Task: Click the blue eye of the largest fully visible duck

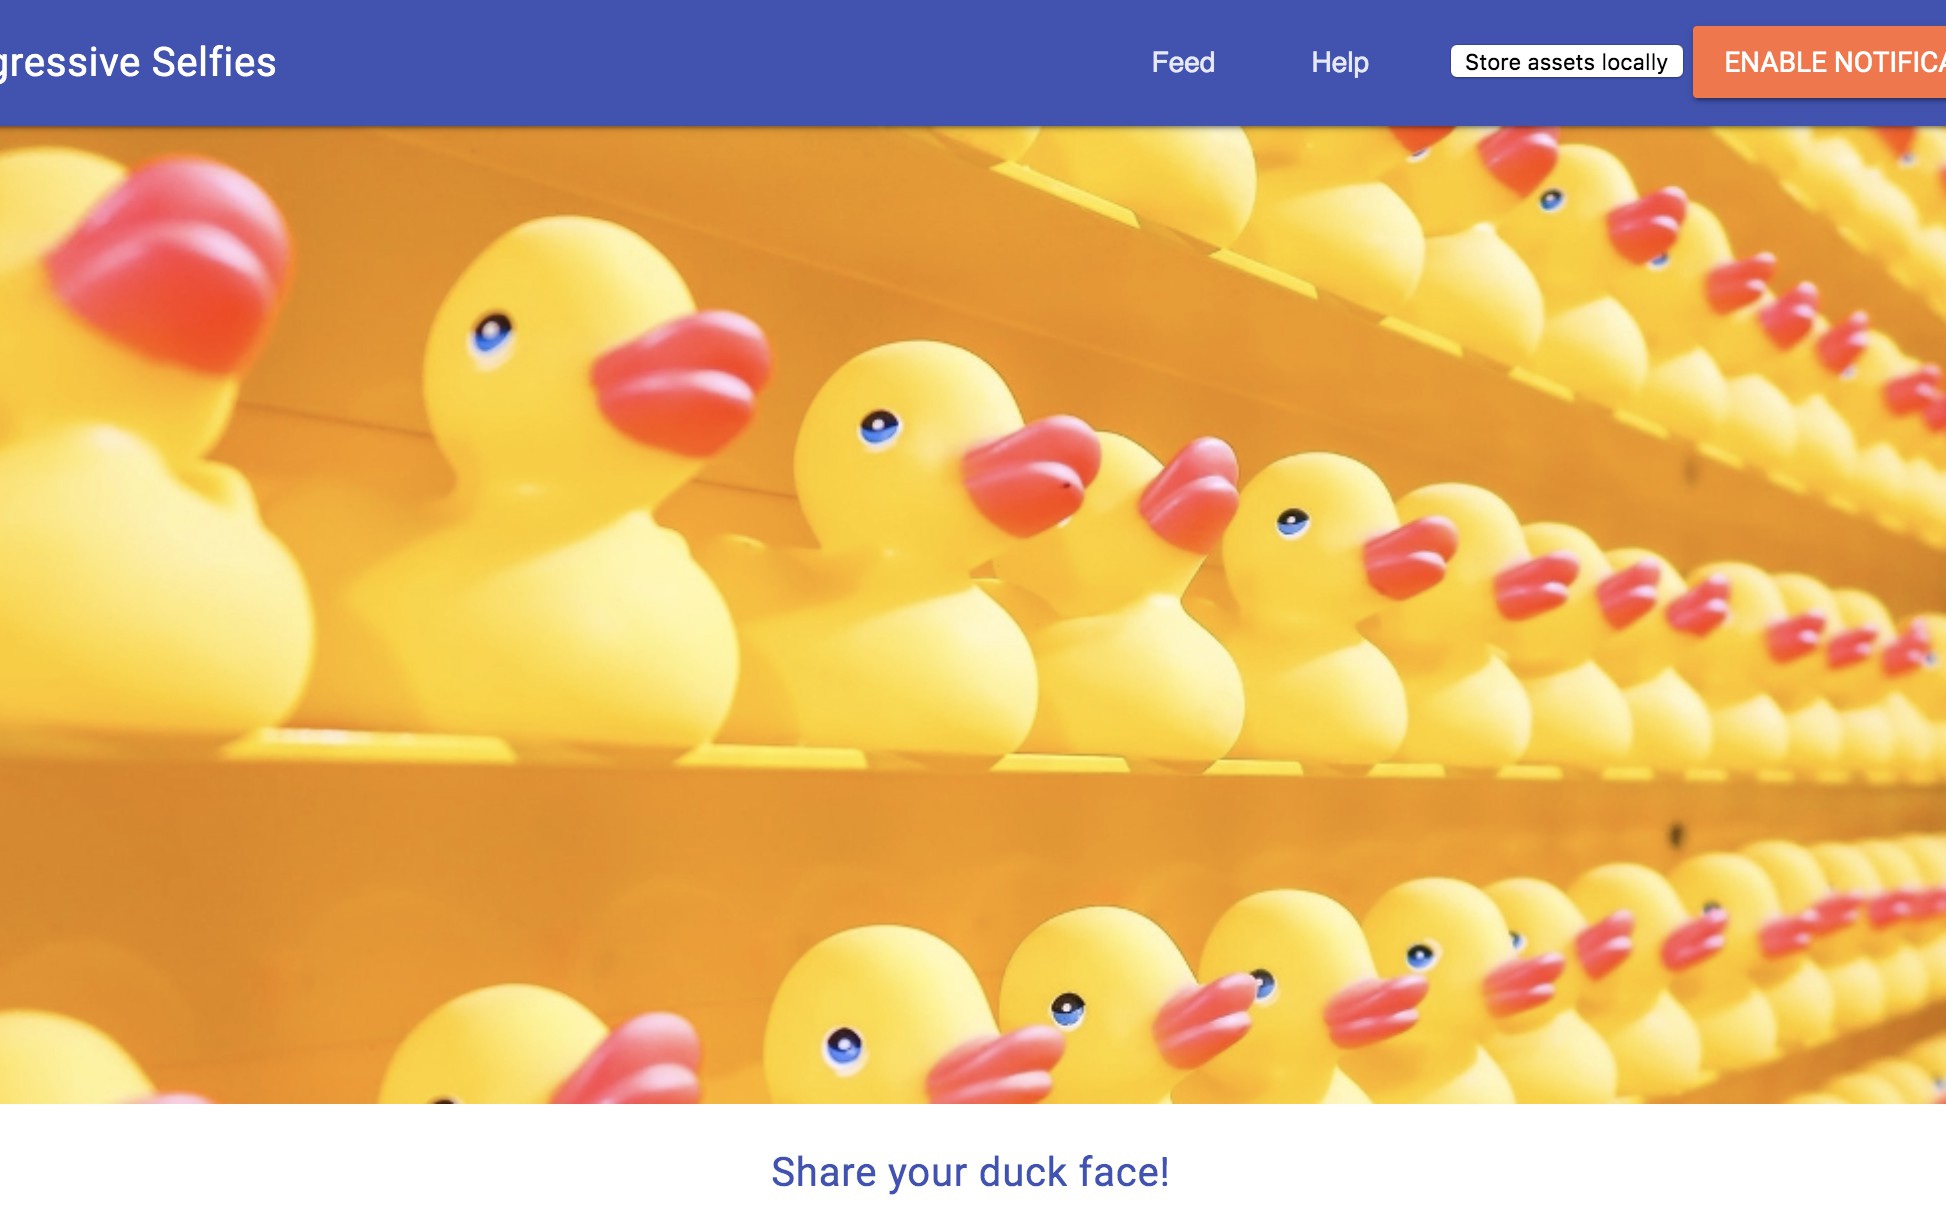Action: 492,331
